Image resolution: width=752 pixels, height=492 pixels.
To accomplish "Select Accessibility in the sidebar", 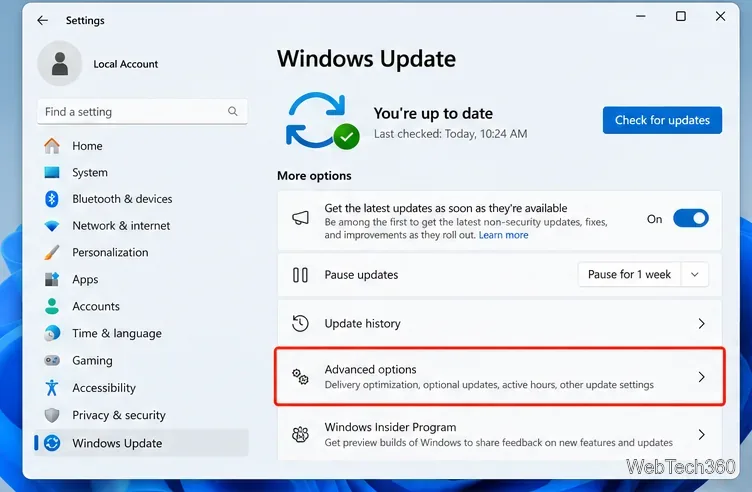I will tap(142, 387).
